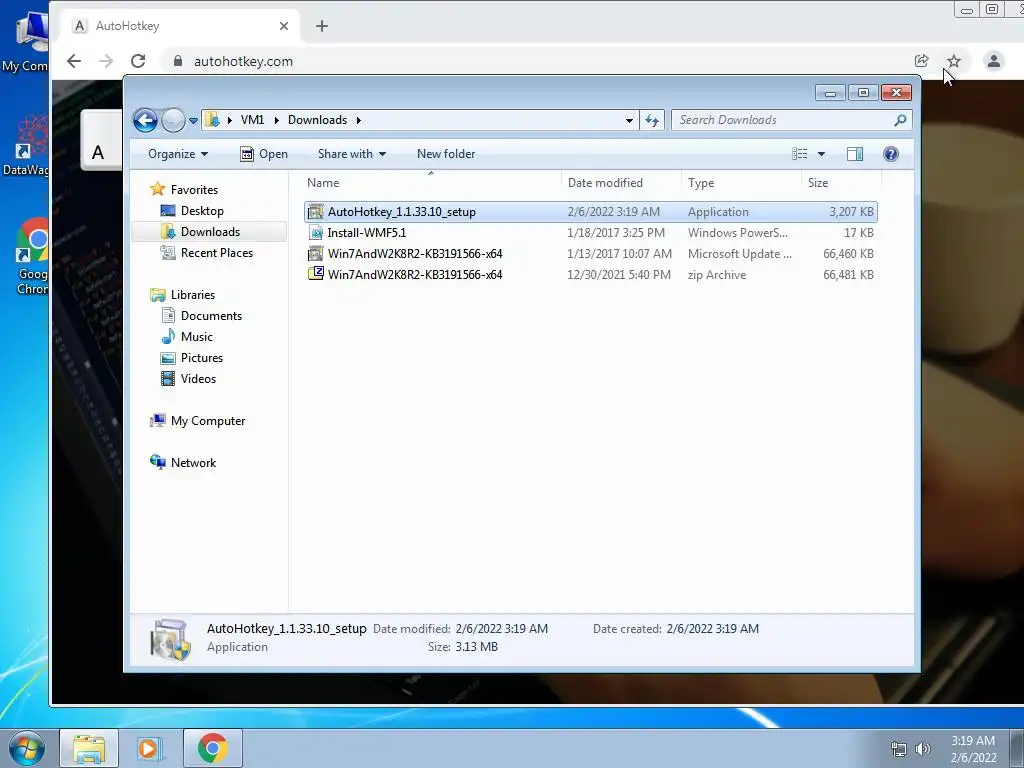Open the Windows Start menu
Viewport: 1024px width, 768px height.
[26, 748]
